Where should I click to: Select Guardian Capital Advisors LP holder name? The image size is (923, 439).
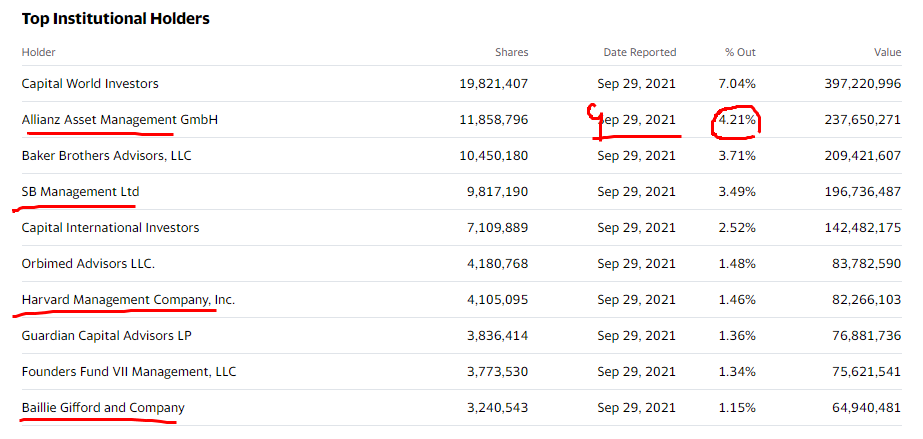click(x=107, y=335)
